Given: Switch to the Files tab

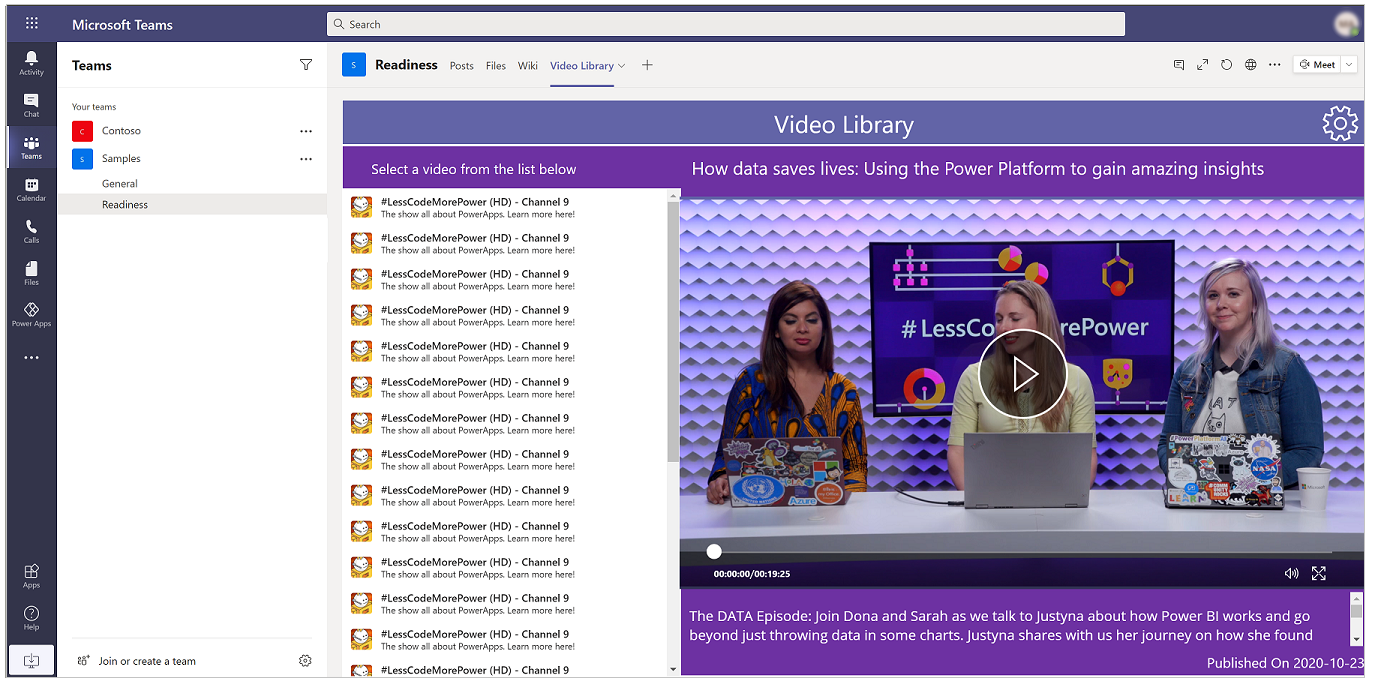Looking at the screenshot, I should 496,66.
